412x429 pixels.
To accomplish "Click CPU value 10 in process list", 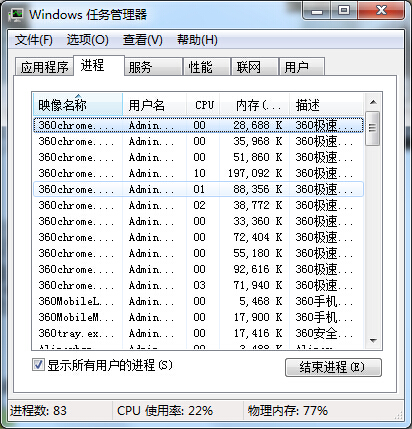I will [199, 173].
